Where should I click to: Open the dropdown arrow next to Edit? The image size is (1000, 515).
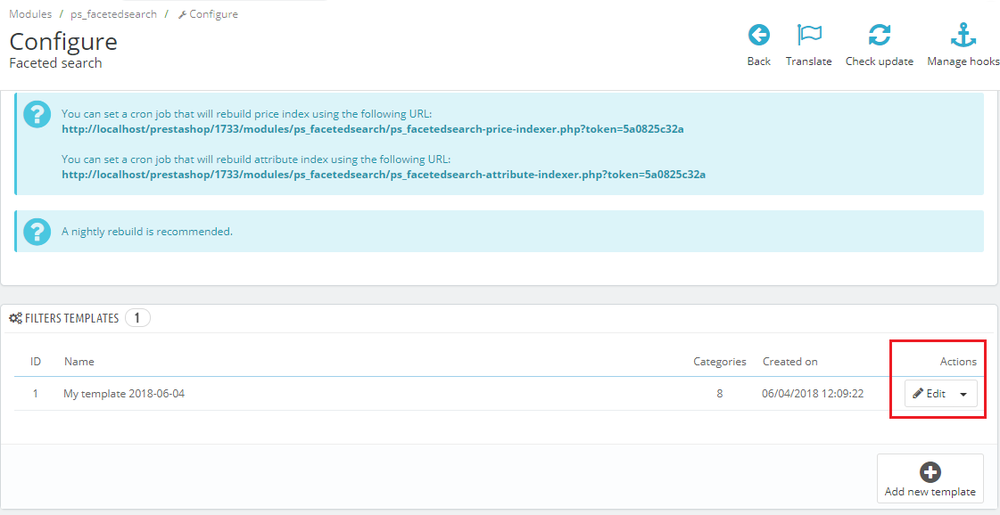964,394
